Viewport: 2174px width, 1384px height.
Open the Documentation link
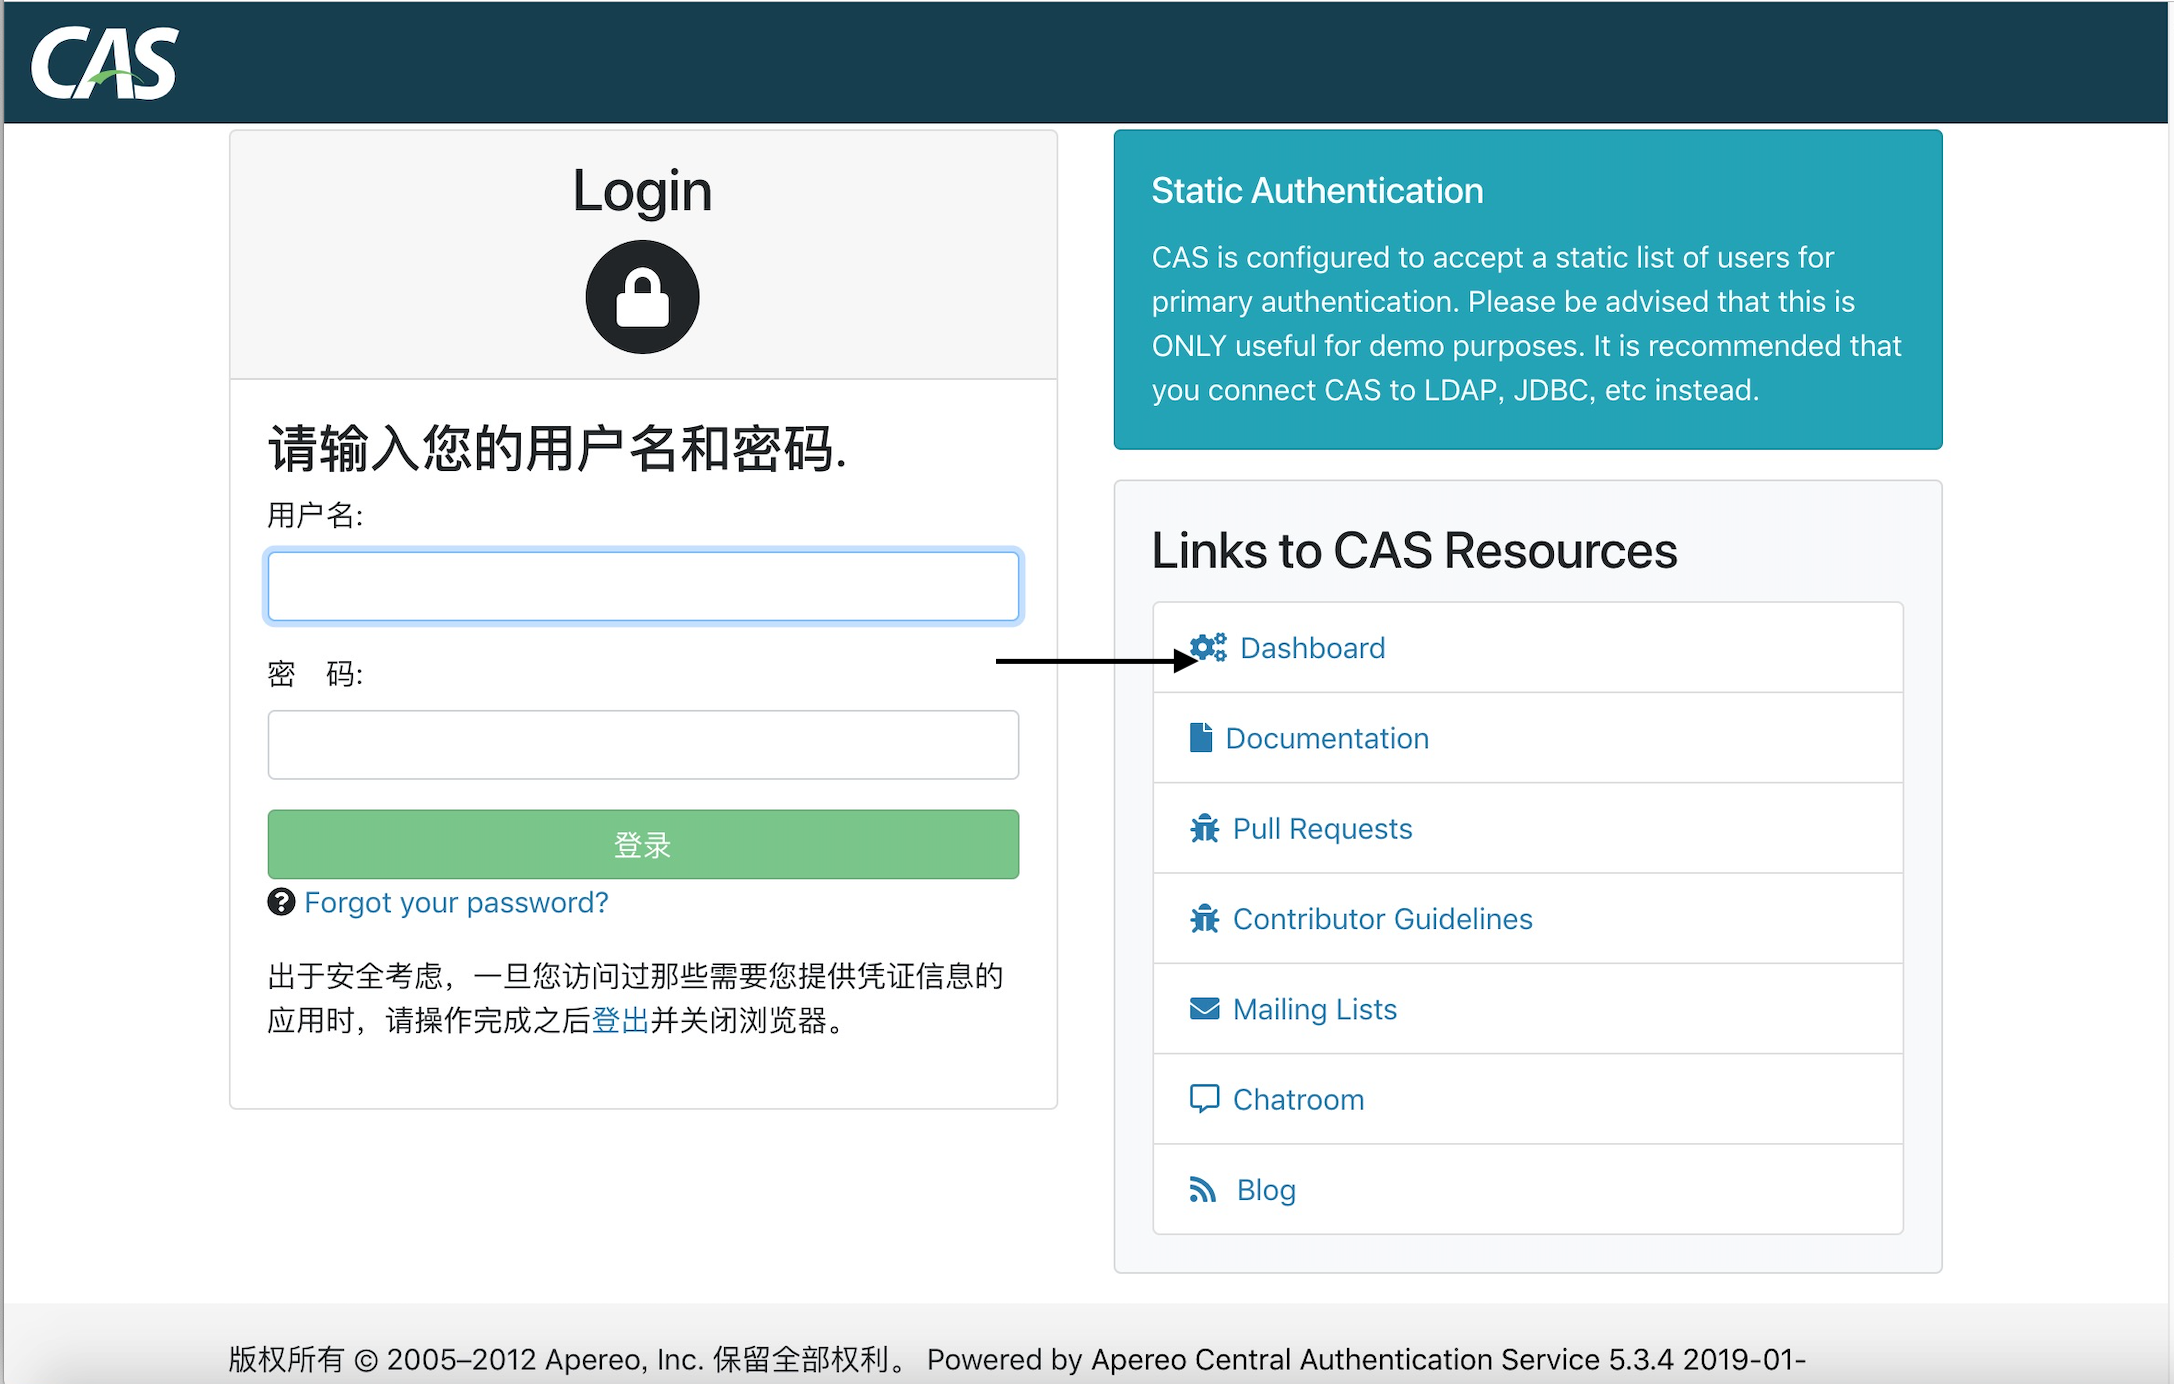[x=1327, y=738]
